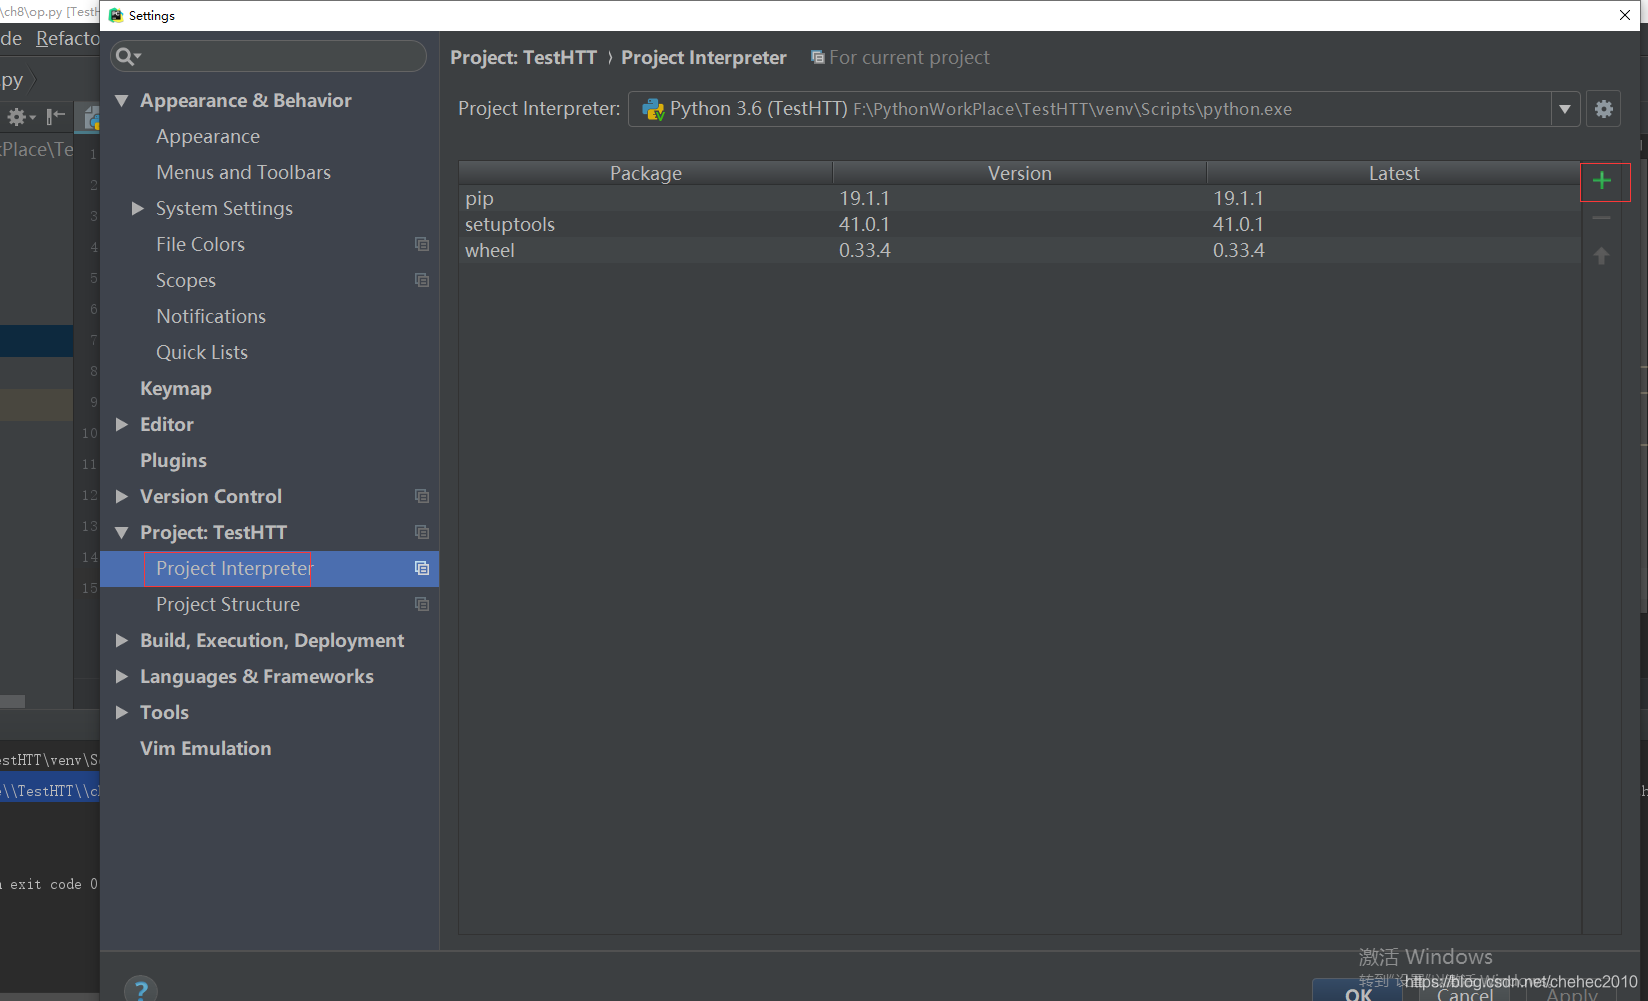
Task: Select Scopes settings
Action: [x=186, y=280]
